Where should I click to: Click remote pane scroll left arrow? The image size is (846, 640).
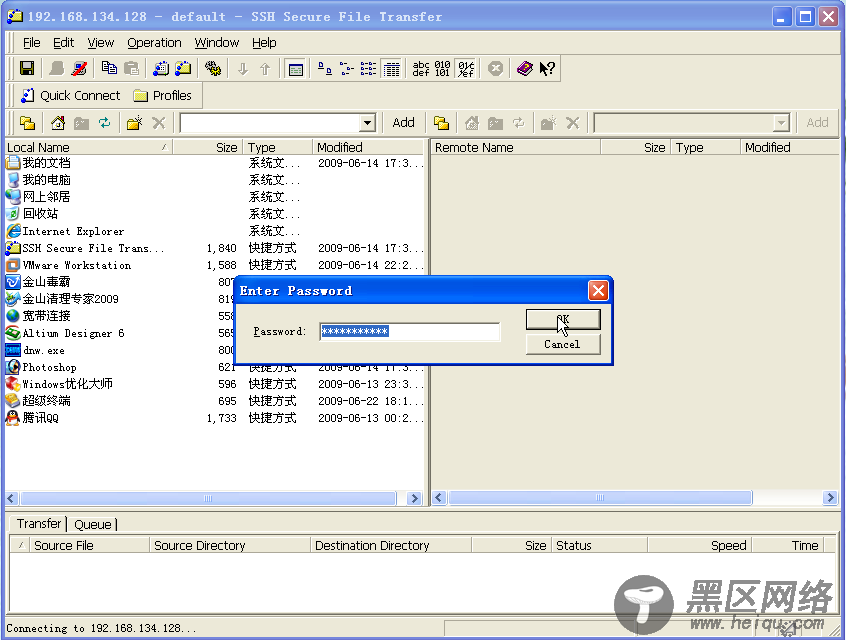point(439,498)
